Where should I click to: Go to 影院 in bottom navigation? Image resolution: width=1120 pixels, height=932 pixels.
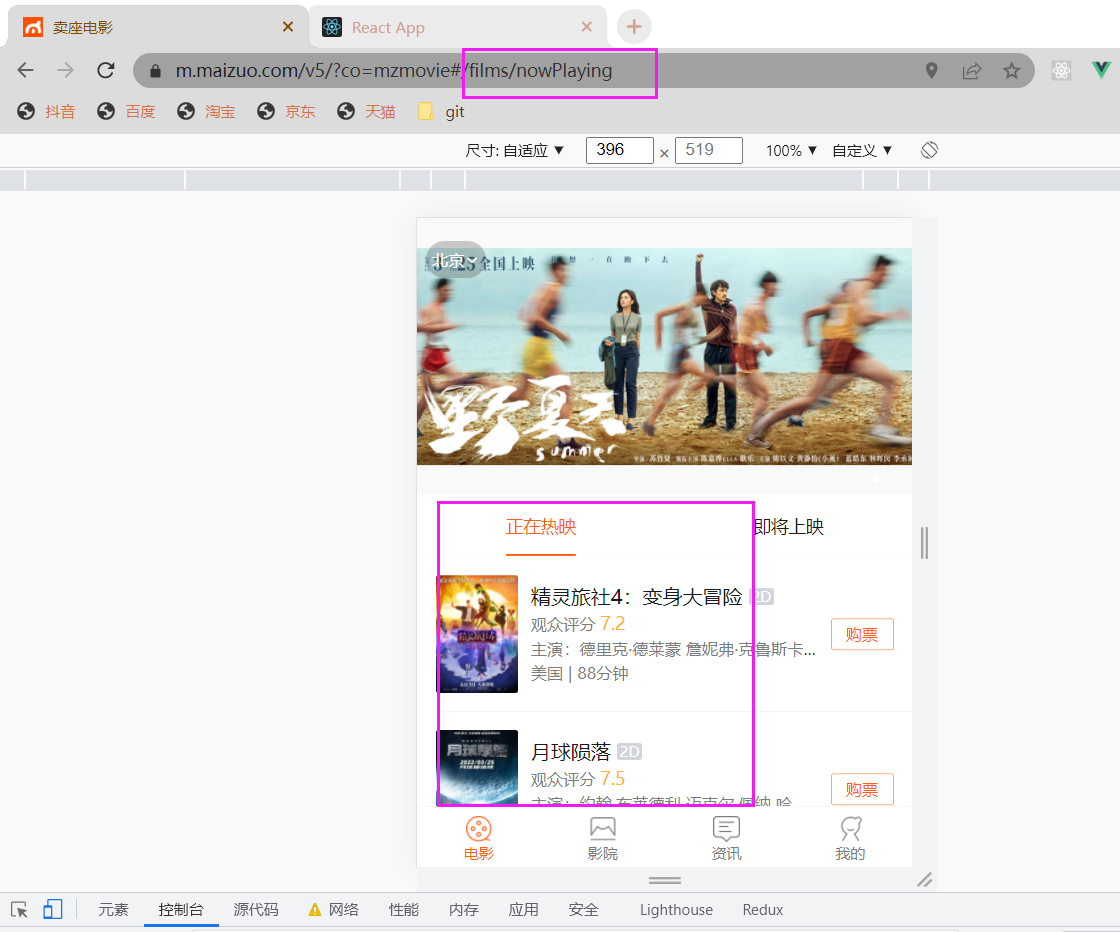[x=602, y=838]
